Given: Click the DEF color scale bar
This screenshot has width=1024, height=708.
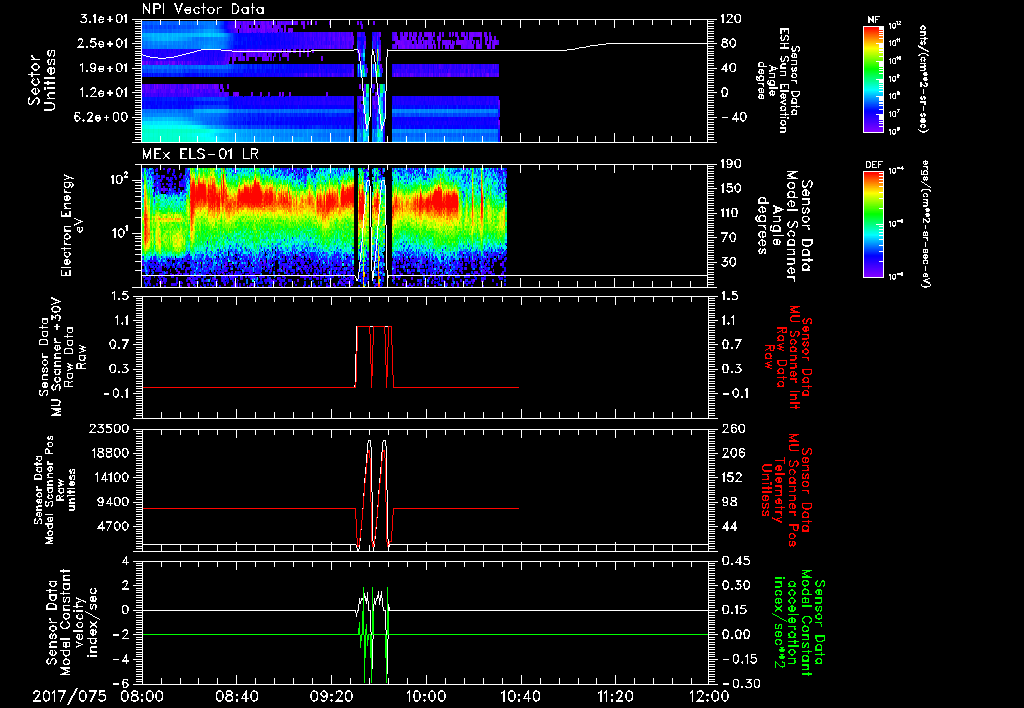Looking at the screenshot, I should coord(873,225).
